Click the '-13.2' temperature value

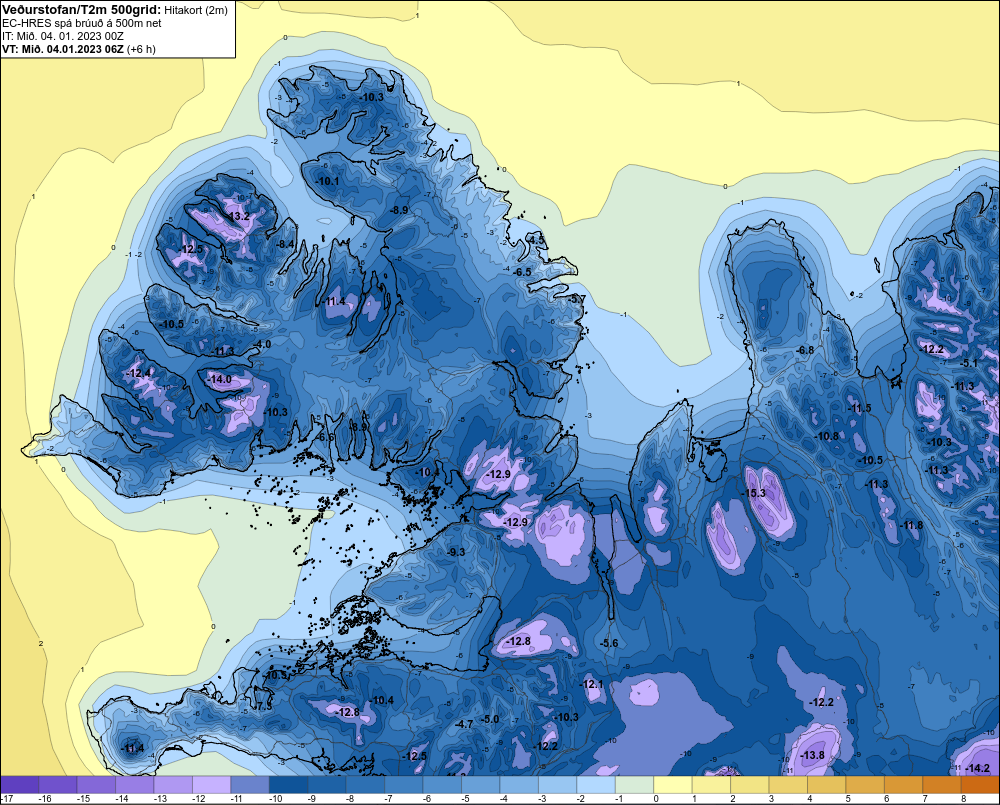pos(238,216)
